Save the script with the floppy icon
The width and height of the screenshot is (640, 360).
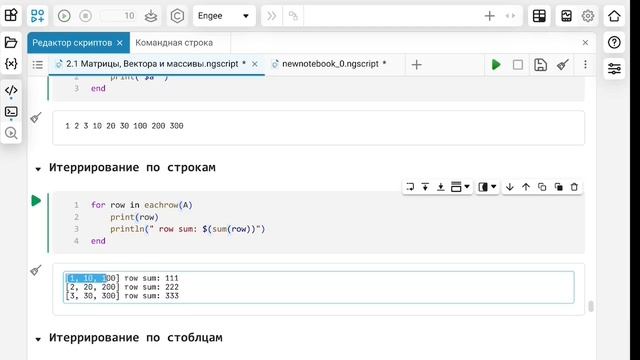(x=540, y=64)
